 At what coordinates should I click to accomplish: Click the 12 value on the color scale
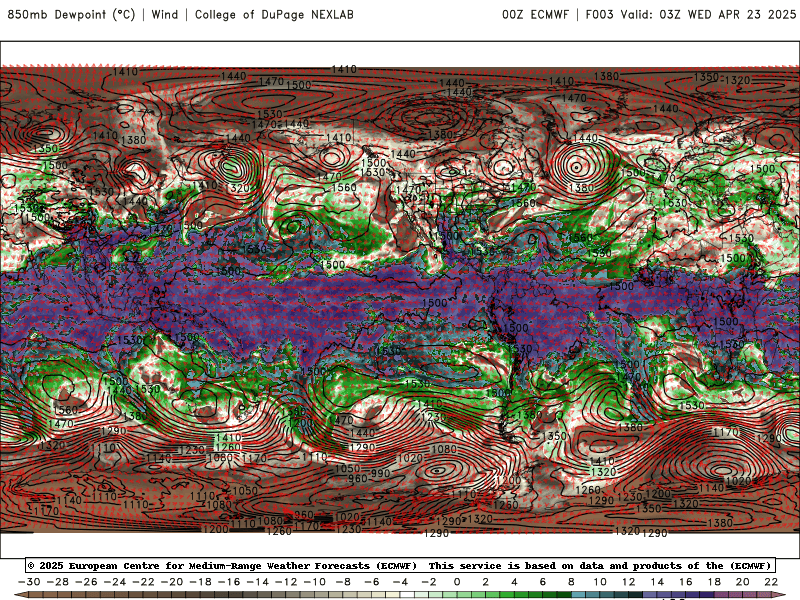(x=629, y=582)
